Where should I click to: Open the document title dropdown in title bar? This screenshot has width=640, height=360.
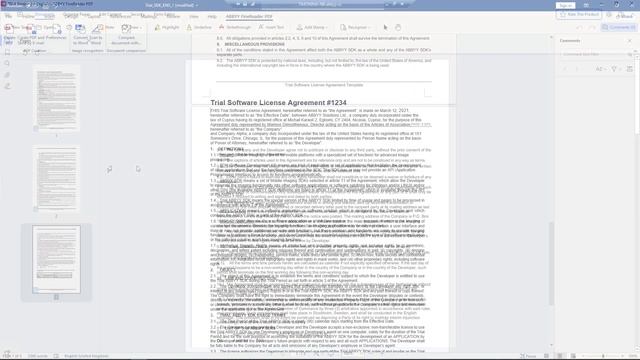click(171, 5)
